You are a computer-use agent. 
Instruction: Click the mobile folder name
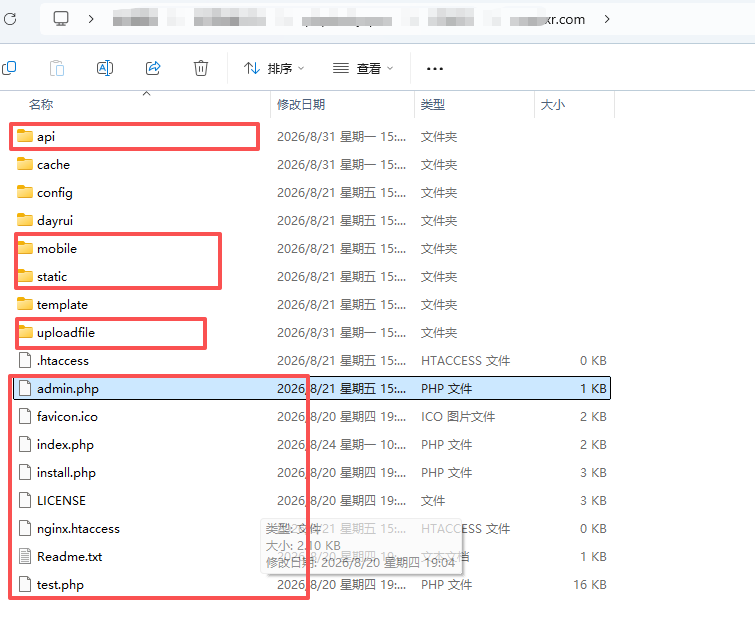pos(57,248)
